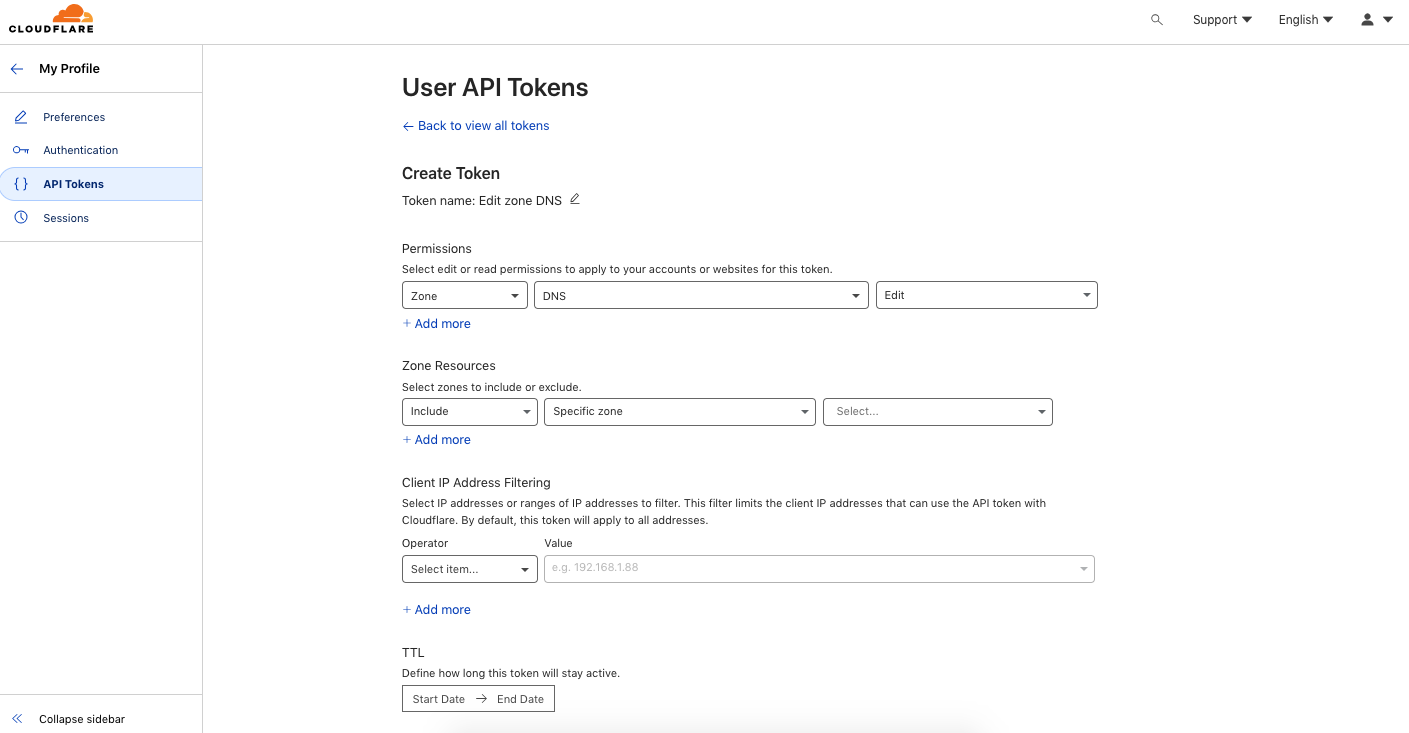Screen dimensions: 1409x733
Task: Click the Token name: Edit zone DNS text
Action: pos(482,200)
